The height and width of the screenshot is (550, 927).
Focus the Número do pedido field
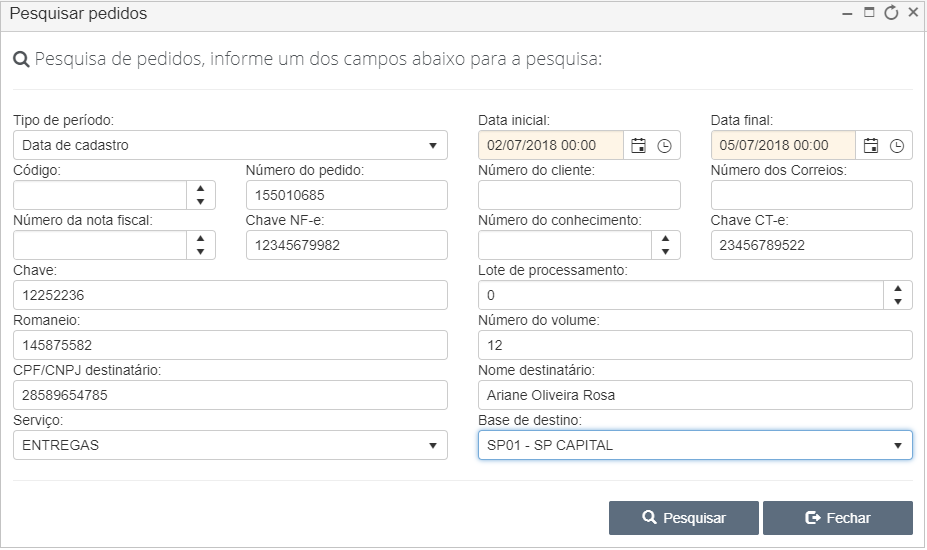pos(346,195)
